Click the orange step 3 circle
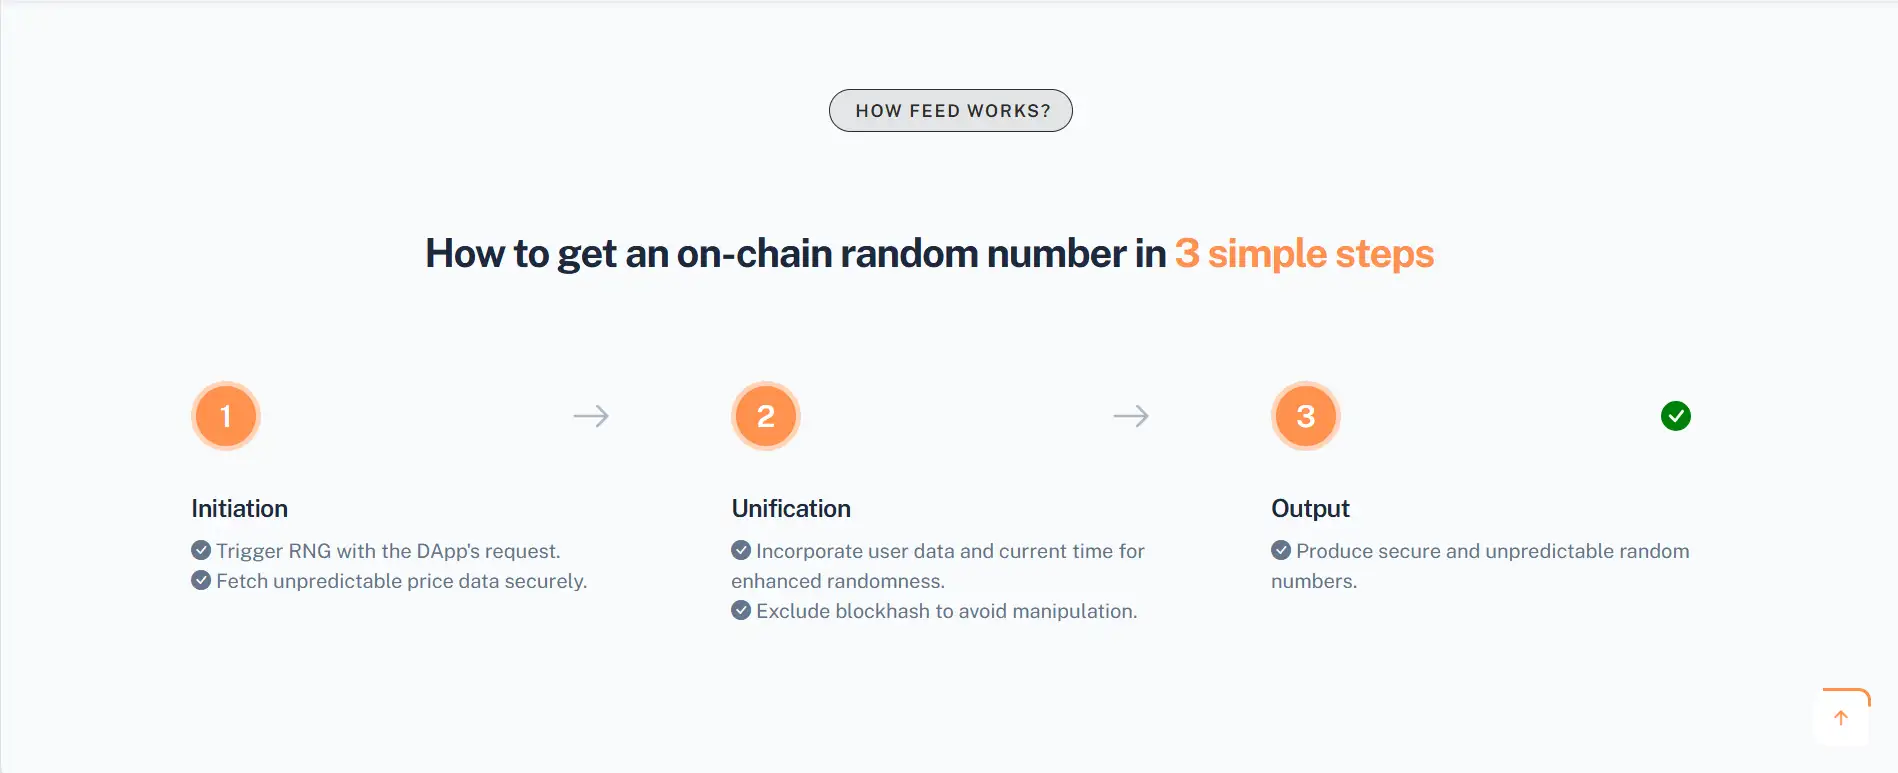The width and height of the screenshot is (1898, 773). [x=1306, y=416]
